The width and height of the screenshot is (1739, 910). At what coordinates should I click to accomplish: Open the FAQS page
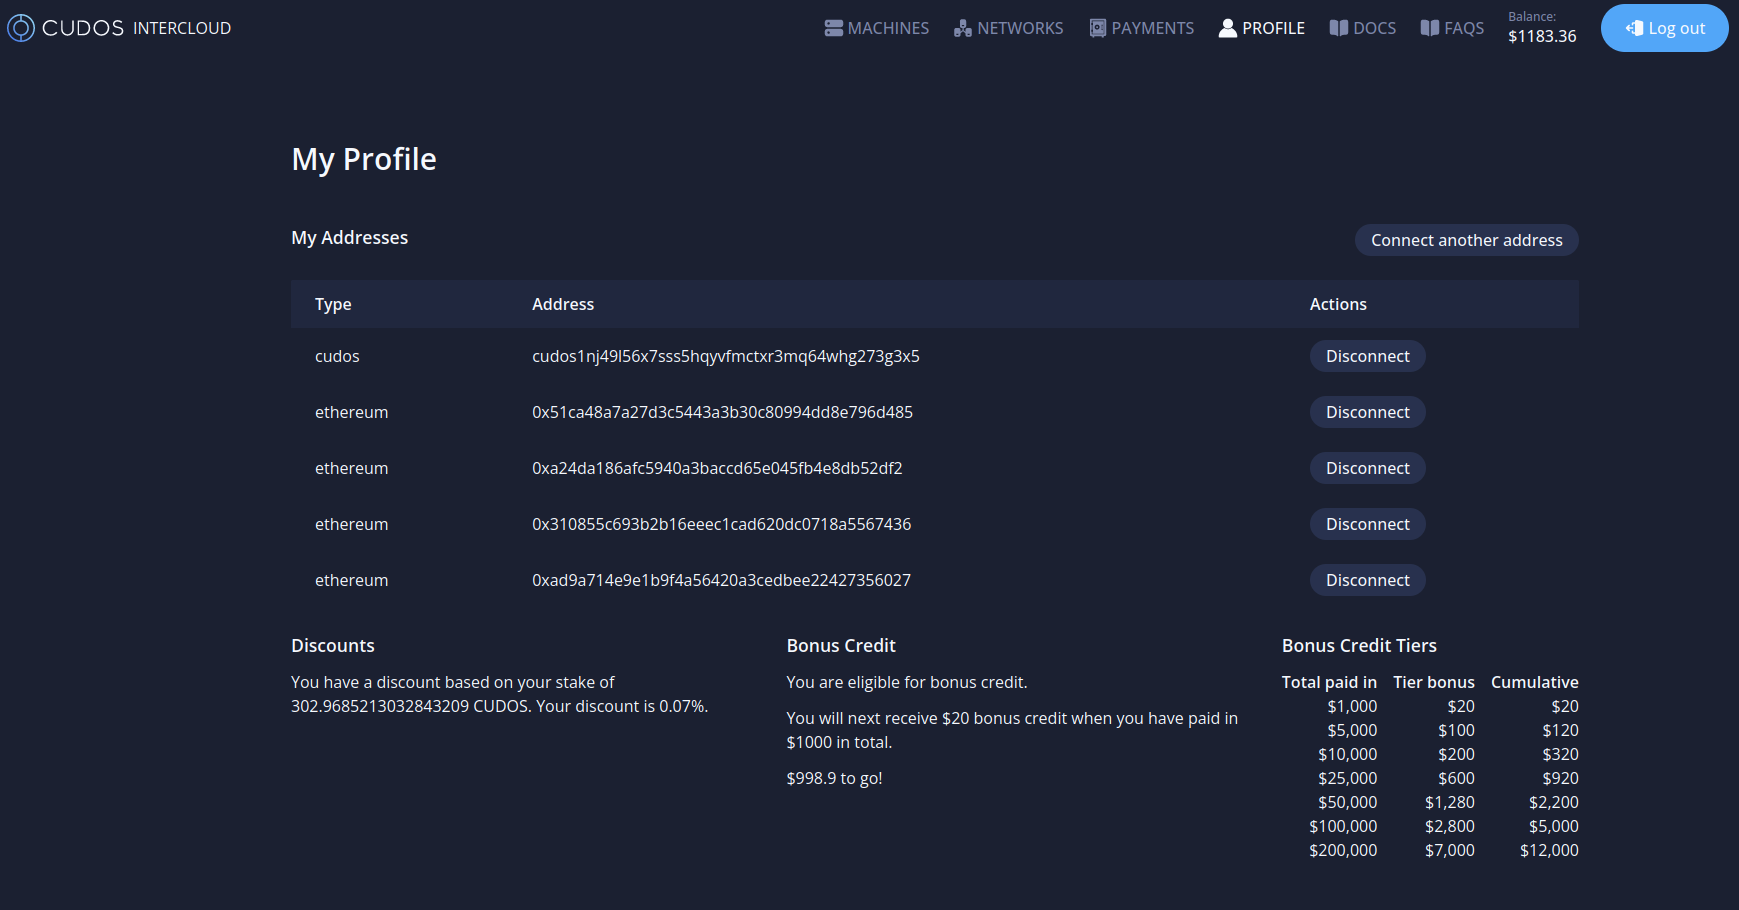click(1452, 28)
